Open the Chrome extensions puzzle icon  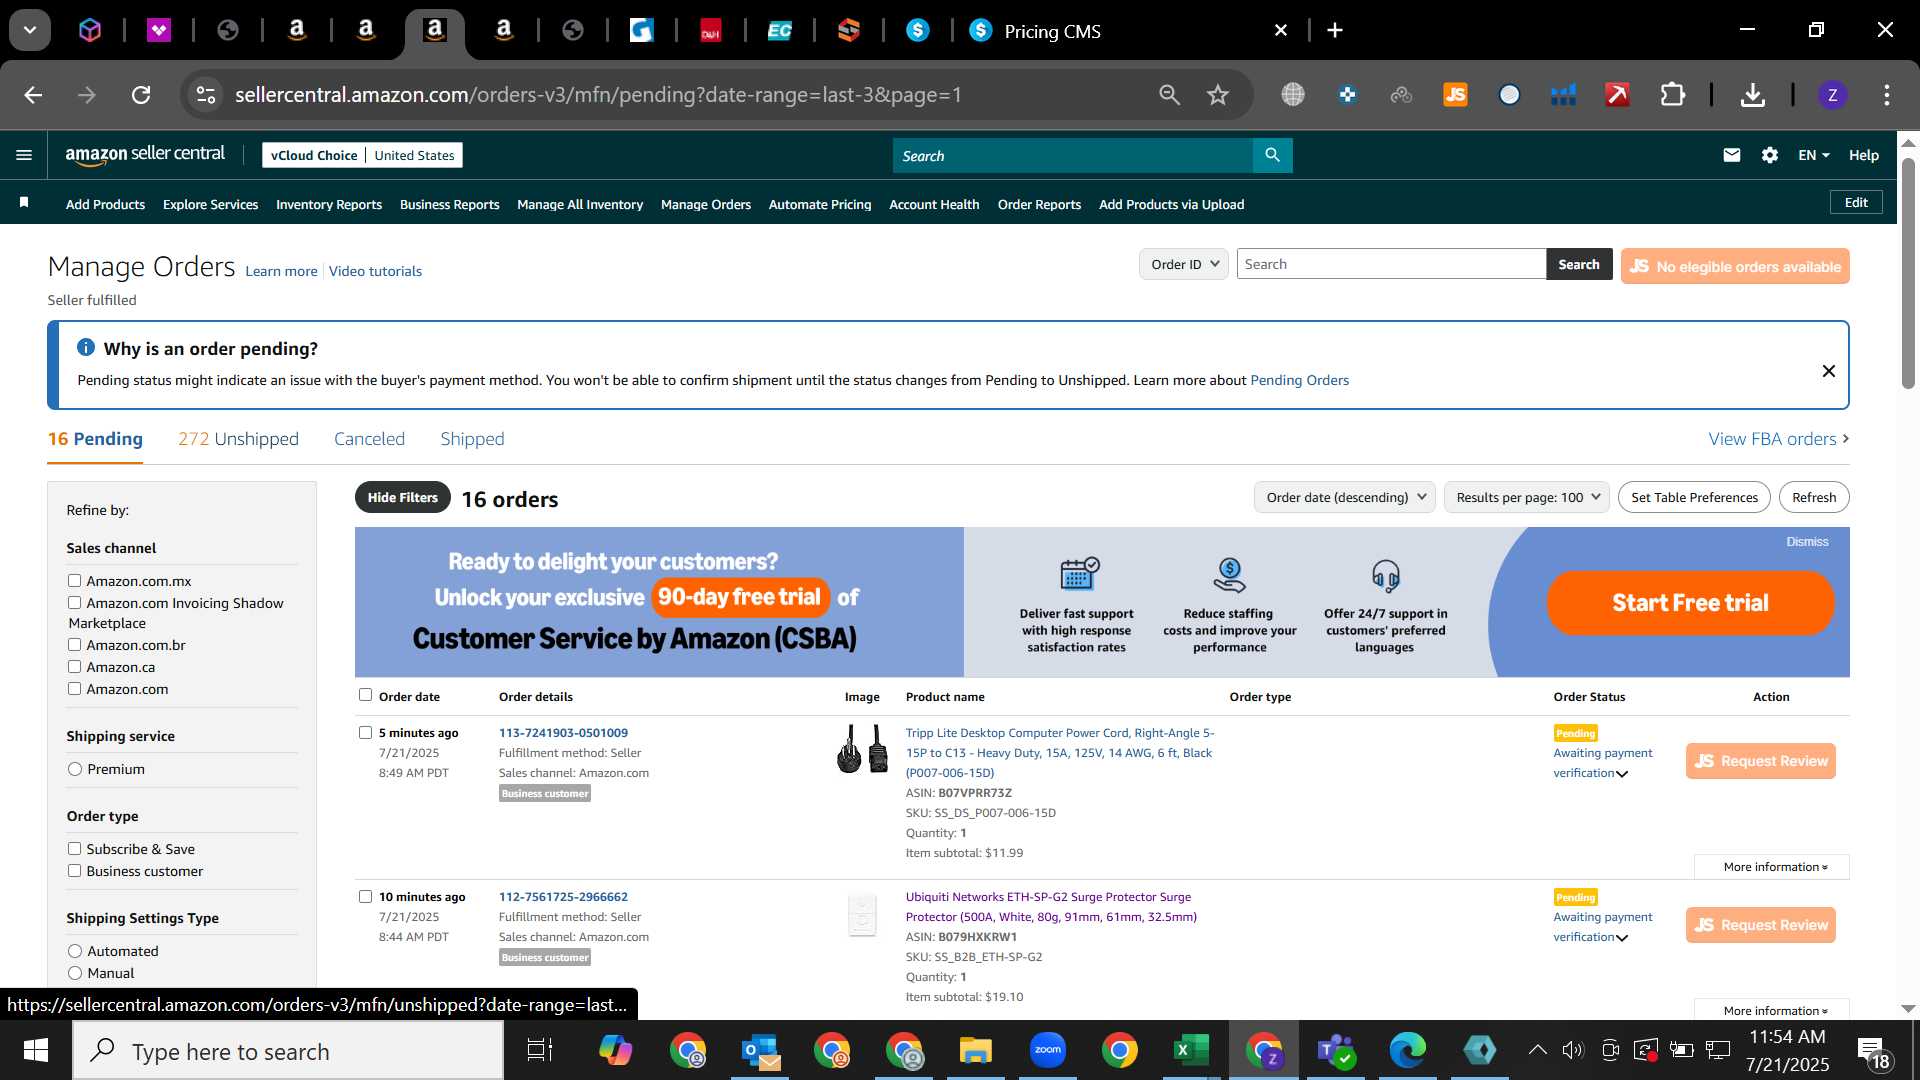point(1672,95)
